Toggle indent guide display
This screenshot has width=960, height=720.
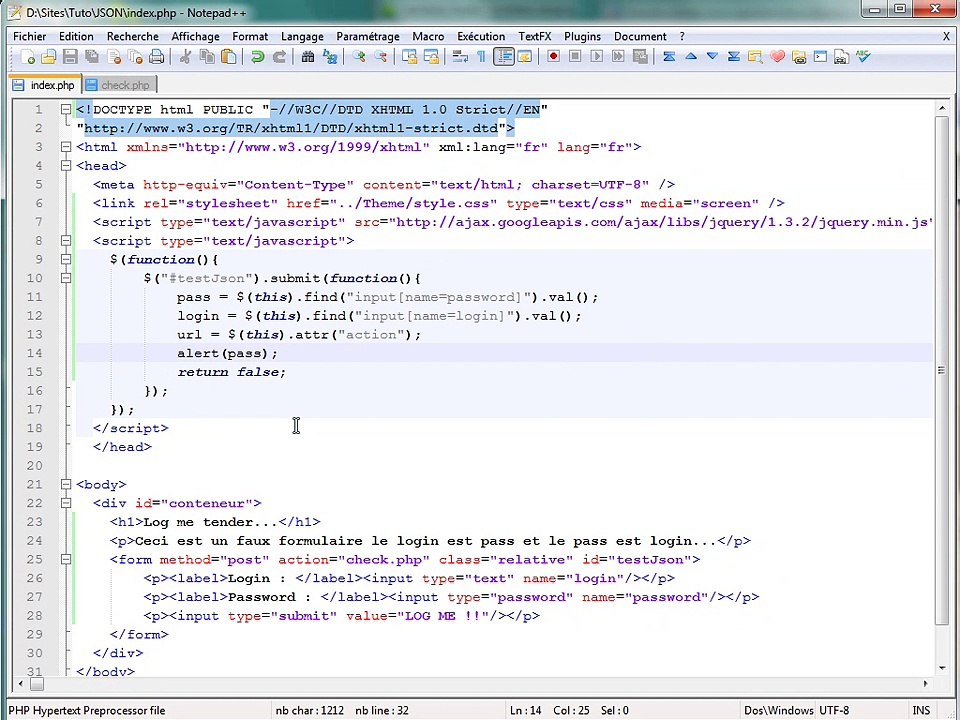point(503,57)
